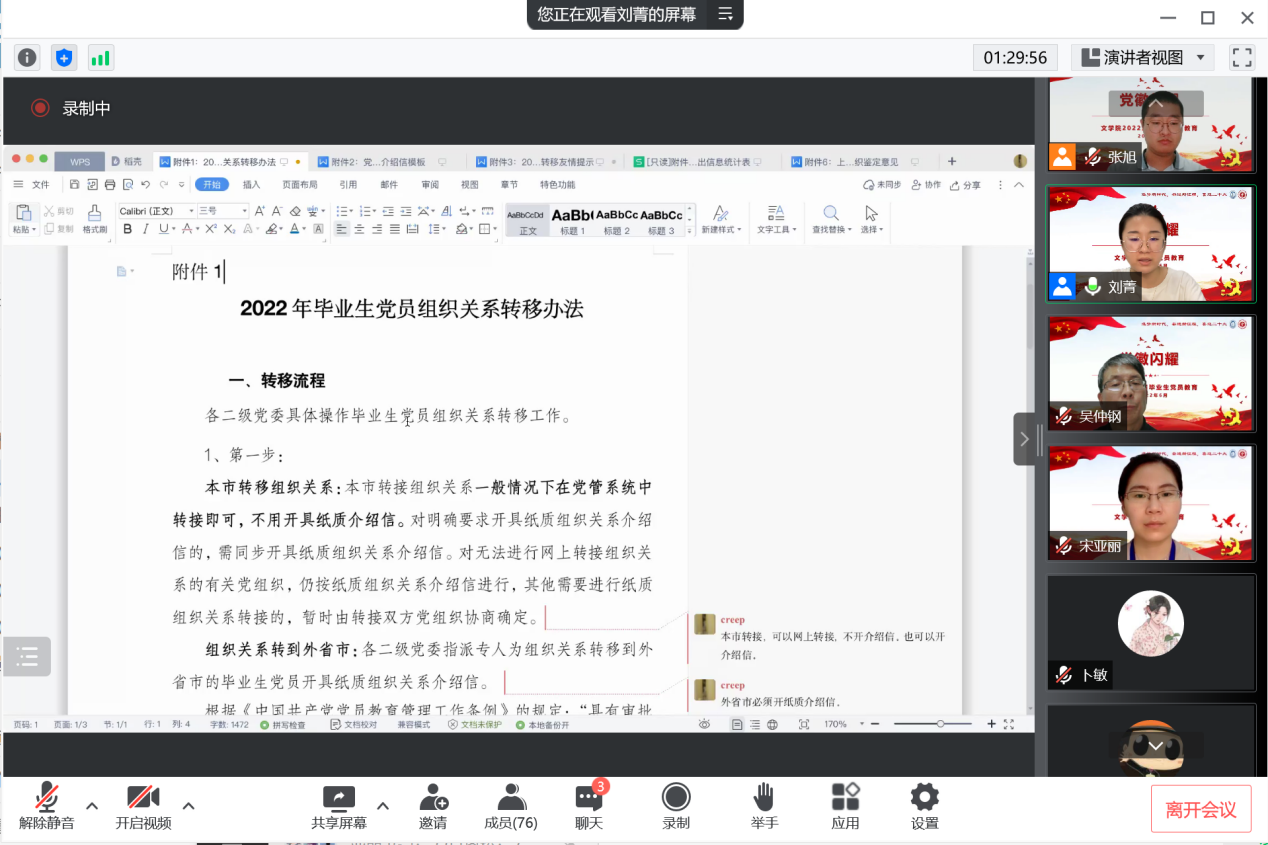Check the green network signal icon
Image resolution: width=1268 pixels, height=845 pixels.
point(100,58)
